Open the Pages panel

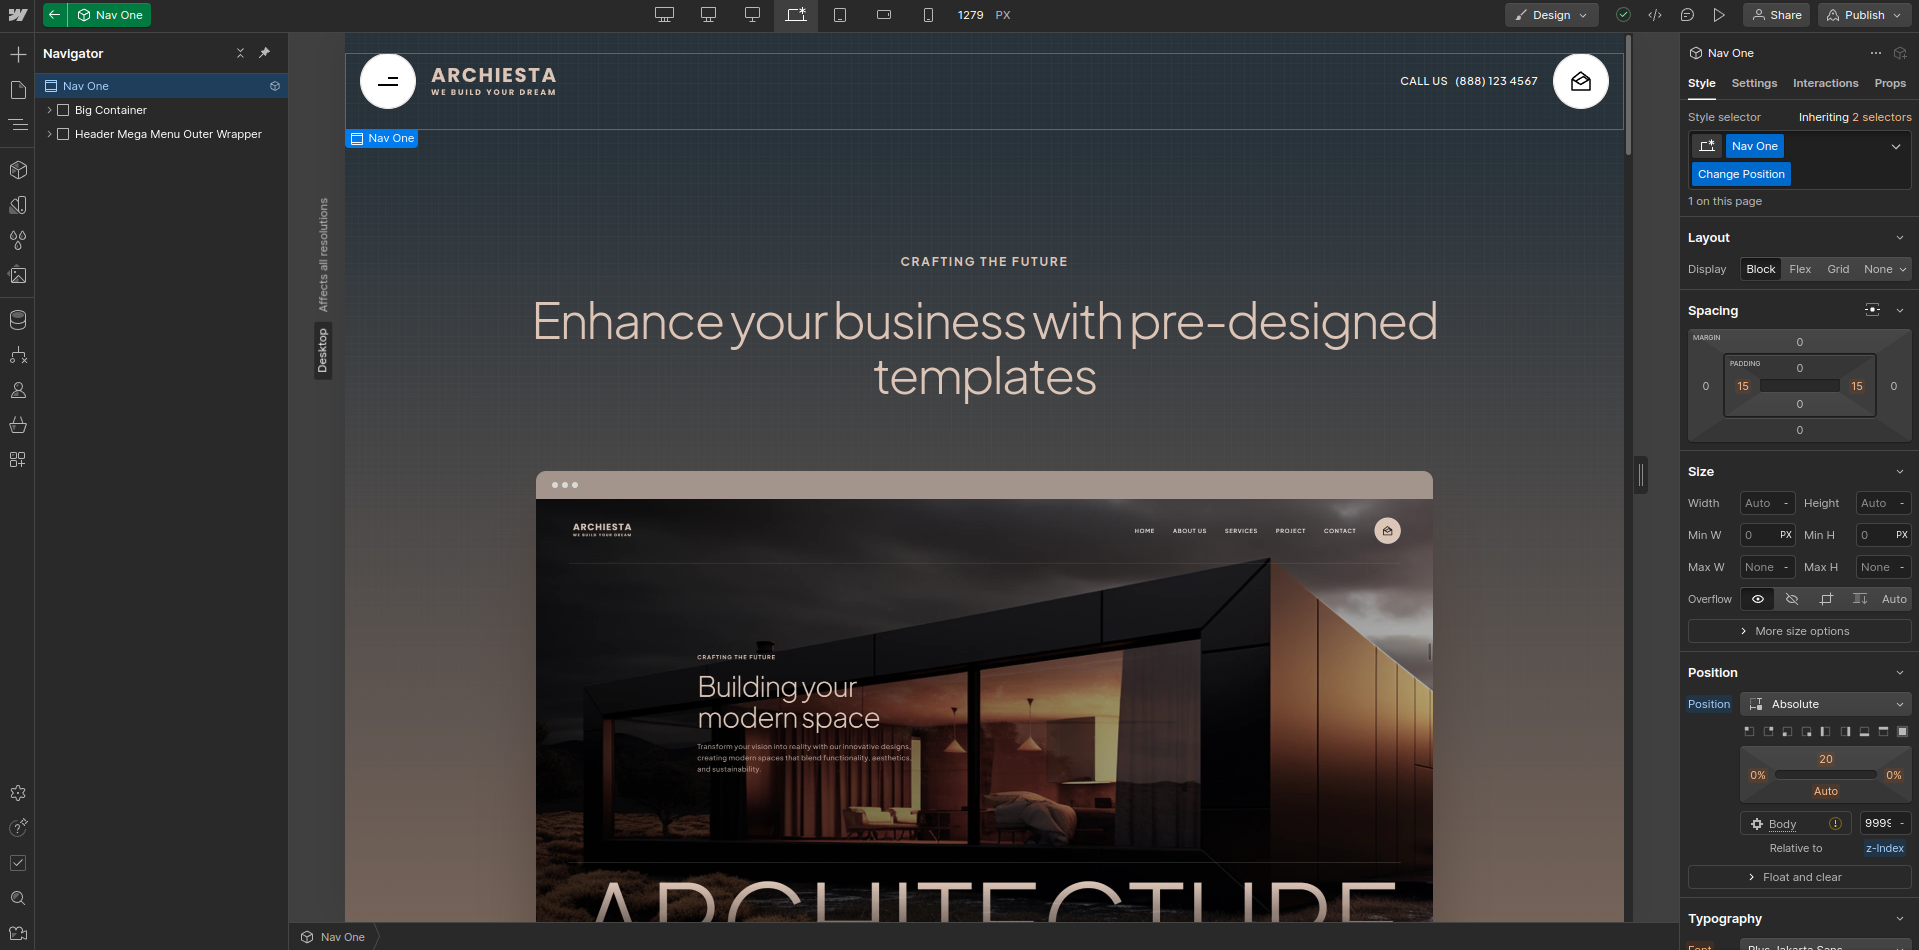coord(18,90)
